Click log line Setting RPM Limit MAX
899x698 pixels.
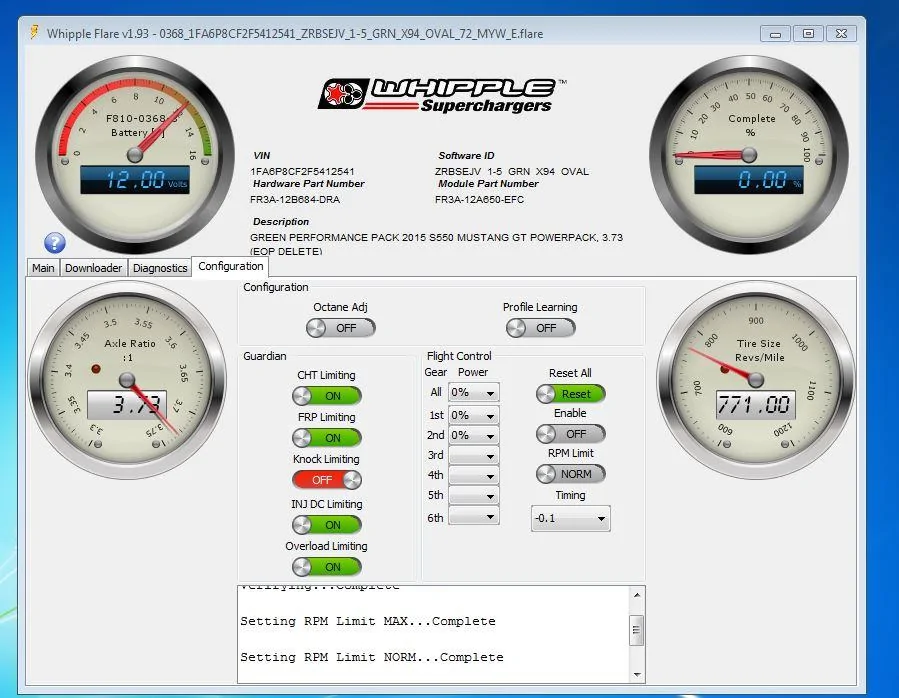(368, 621)
